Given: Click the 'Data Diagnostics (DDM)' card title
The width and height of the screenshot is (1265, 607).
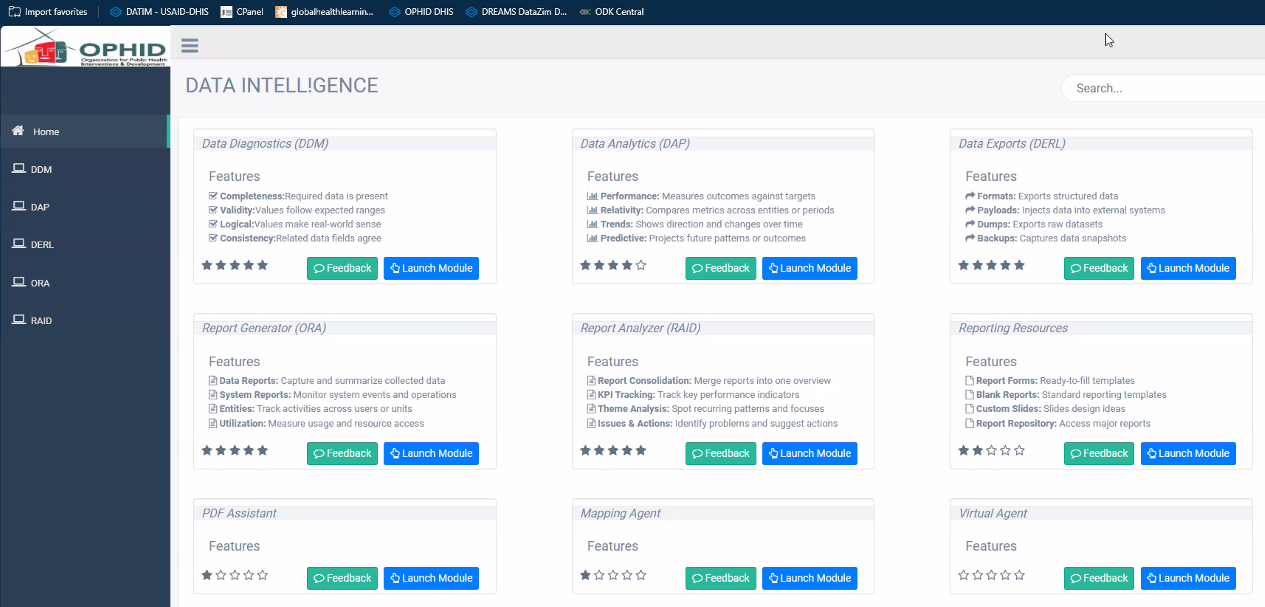Looking at the screenshot, I should (265, 143).
